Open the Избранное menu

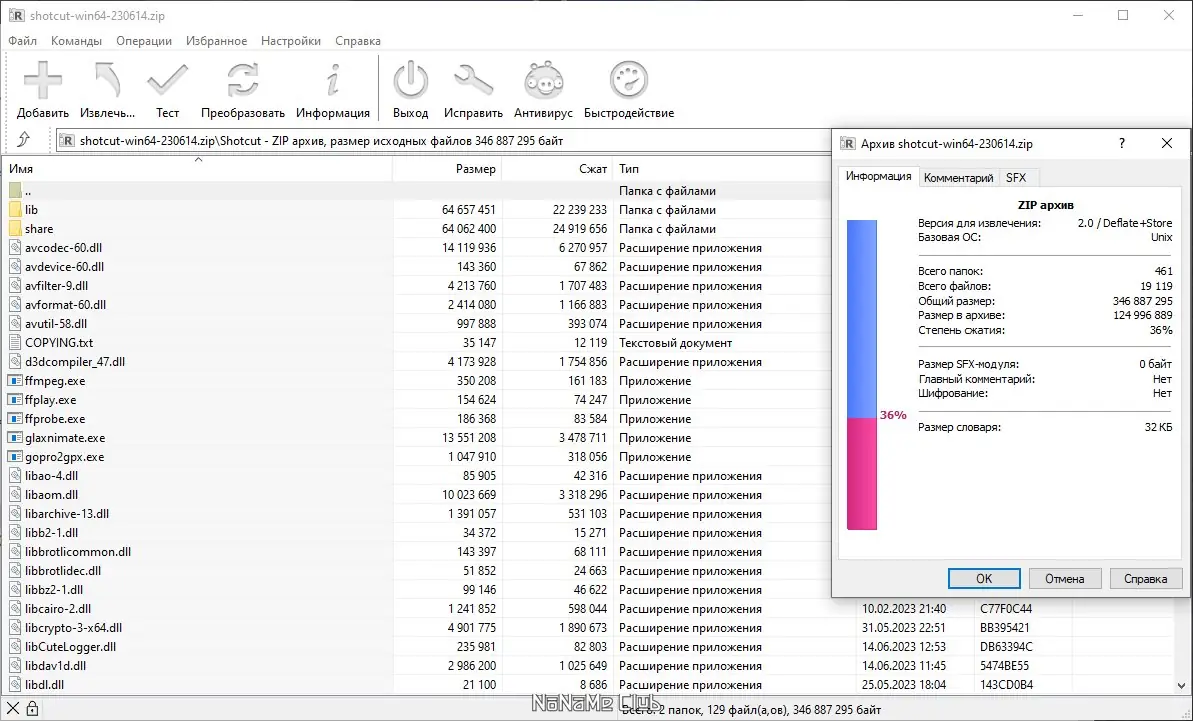216,41
